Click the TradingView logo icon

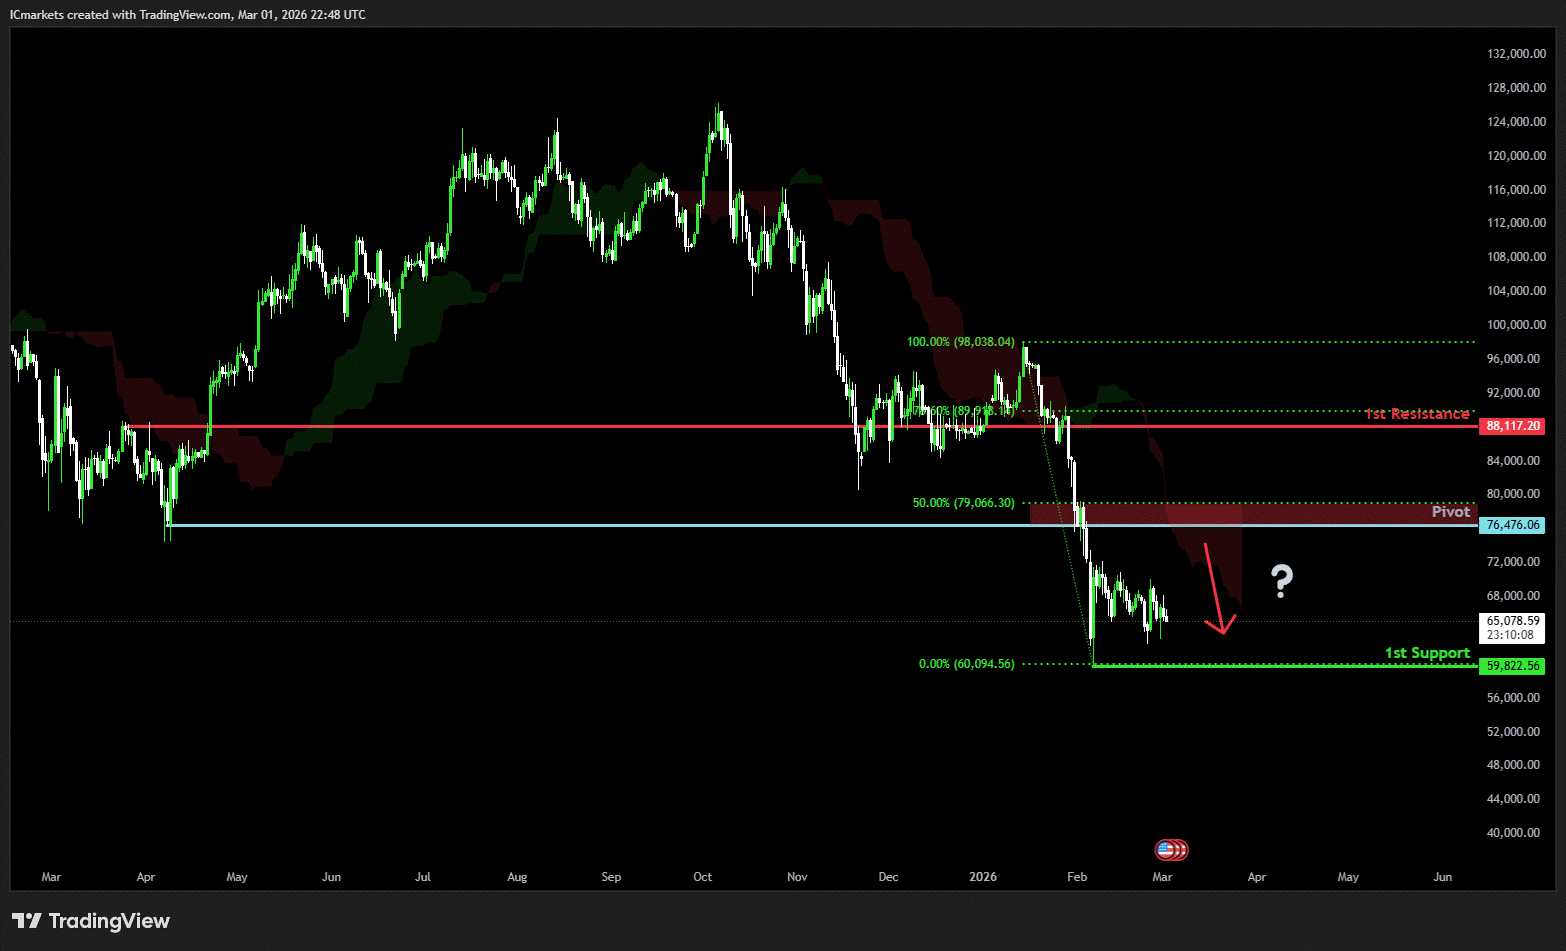click(27, 921)
